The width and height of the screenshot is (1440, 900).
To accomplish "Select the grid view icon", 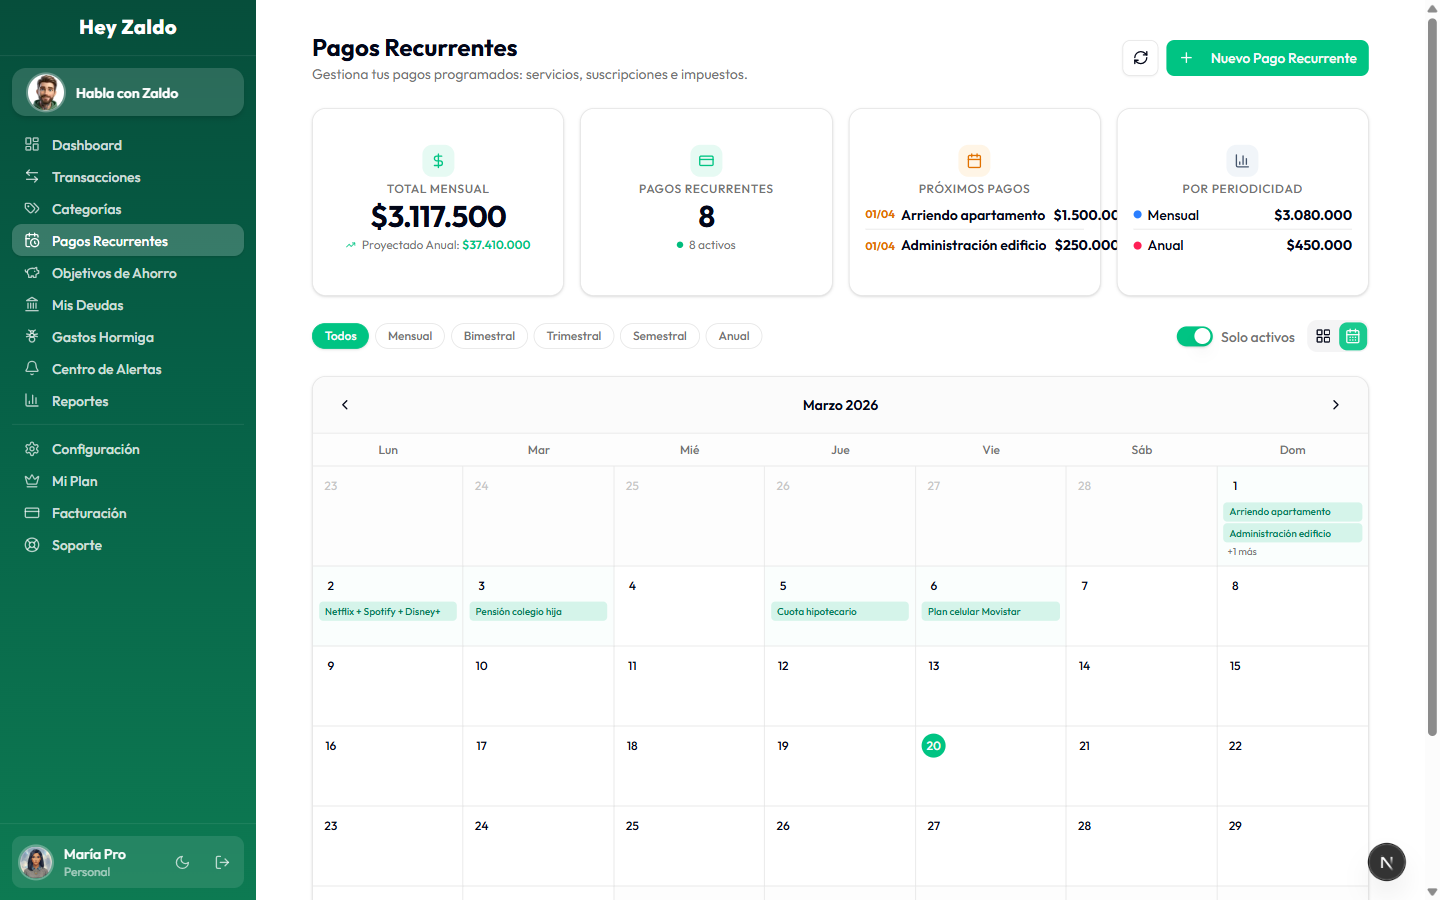I will coord(1324,336).
